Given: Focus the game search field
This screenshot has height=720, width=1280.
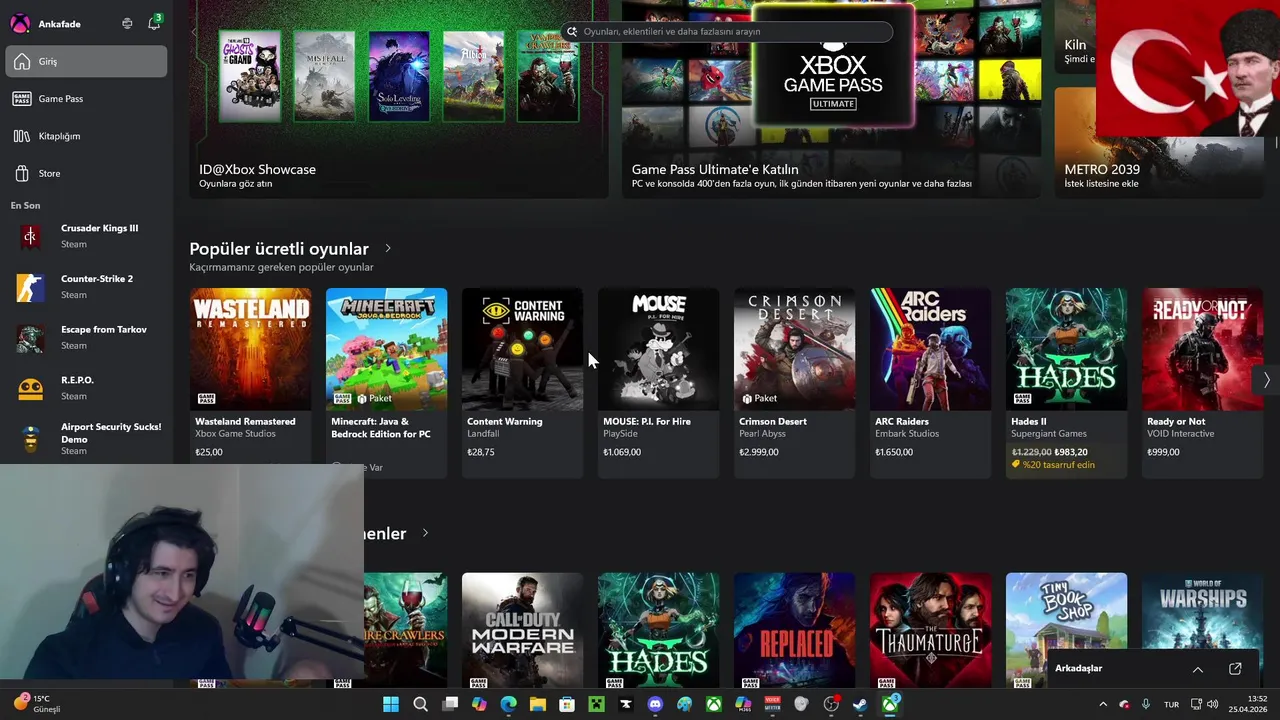Looking at the screenshot, I should point(726,31).
